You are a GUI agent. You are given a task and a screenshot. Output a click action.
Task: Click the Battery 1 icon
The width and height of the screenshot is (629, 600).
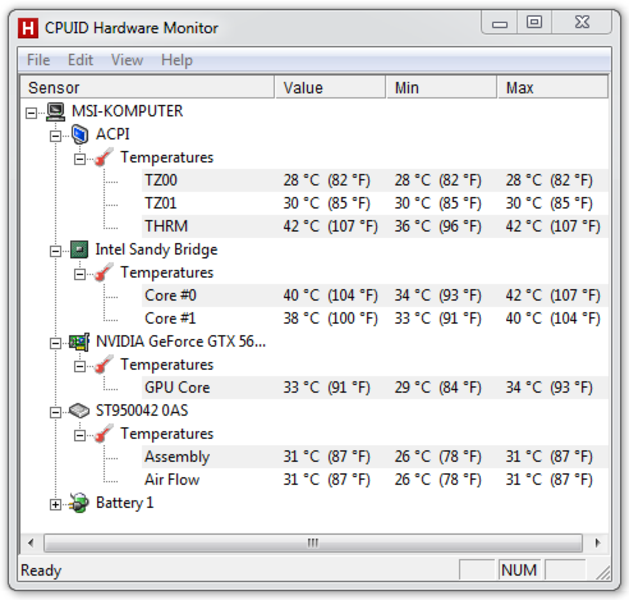(x=79, y=503)
